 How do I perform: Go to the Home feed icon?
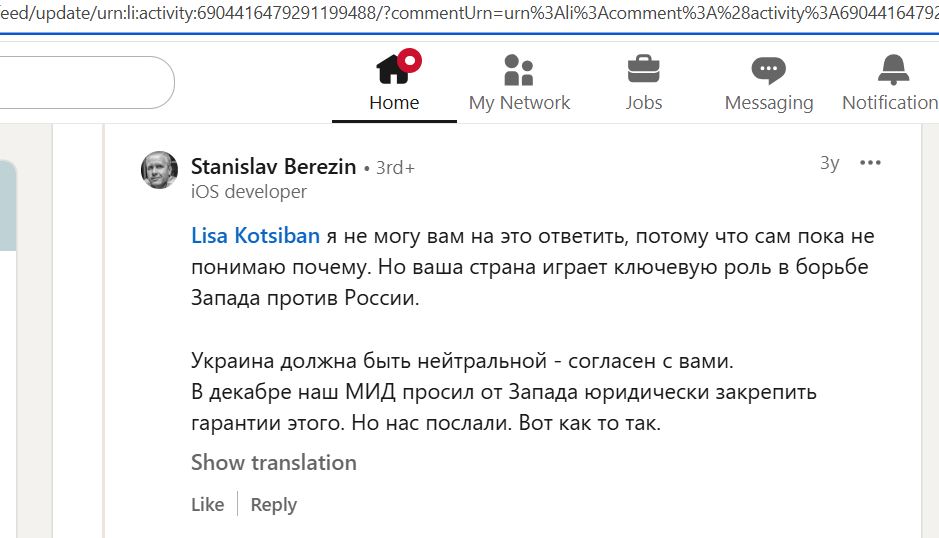tap(392, 70)
